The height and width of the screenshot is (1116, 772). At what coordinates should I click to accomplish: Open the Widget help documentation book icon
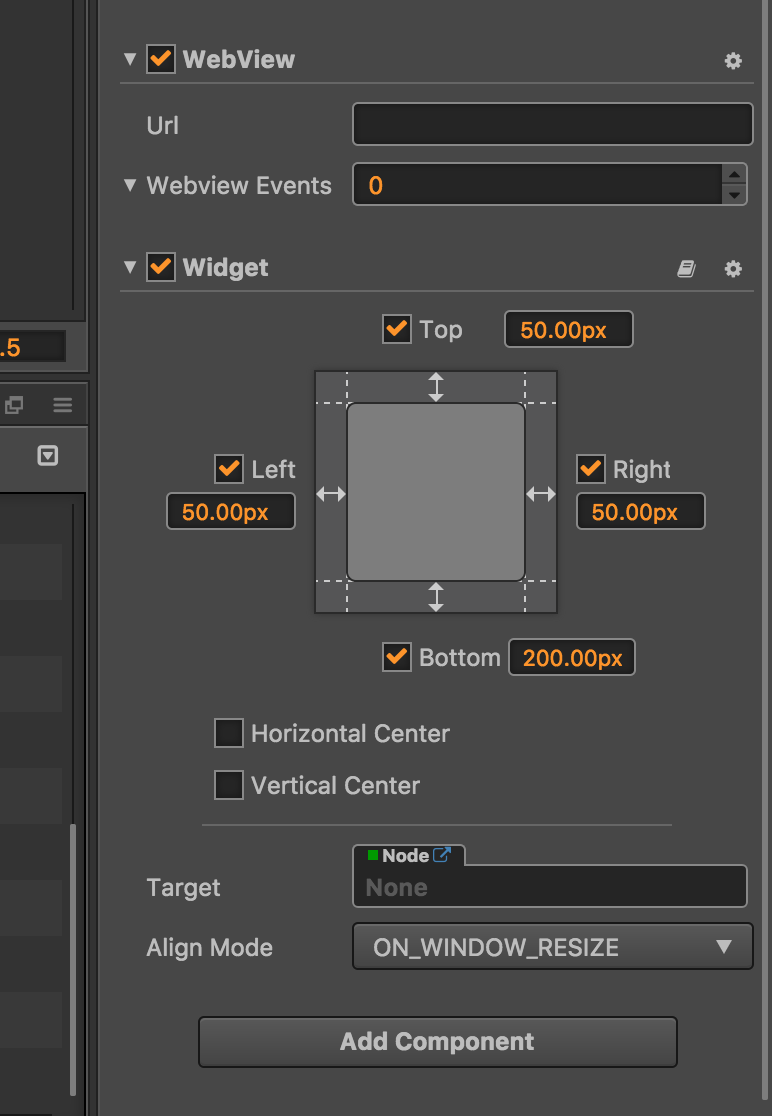coord(686,269)
